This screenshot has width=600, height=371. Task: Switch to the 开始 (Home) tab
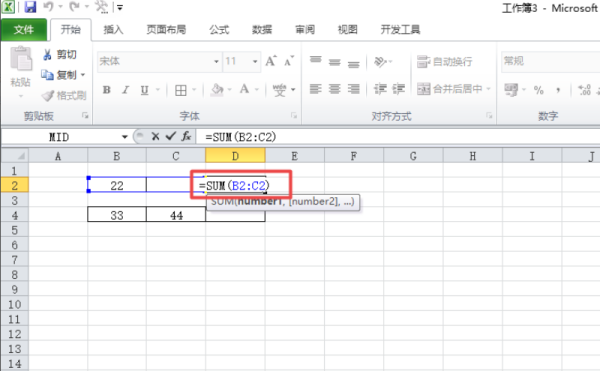tap(71, 29)
